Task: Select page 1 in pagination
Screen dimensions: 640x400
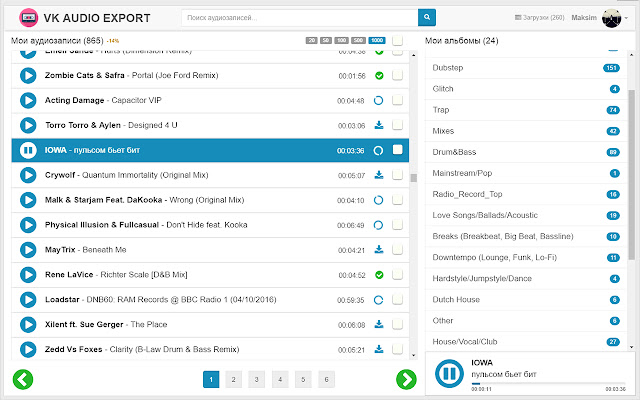Action: coord(211,380)
